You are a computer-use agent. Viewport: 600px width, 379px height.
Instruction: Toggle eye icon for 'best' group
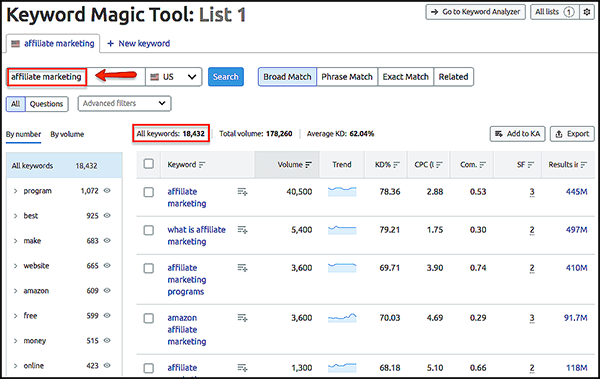pyautogui.click(x=107, y=216)
